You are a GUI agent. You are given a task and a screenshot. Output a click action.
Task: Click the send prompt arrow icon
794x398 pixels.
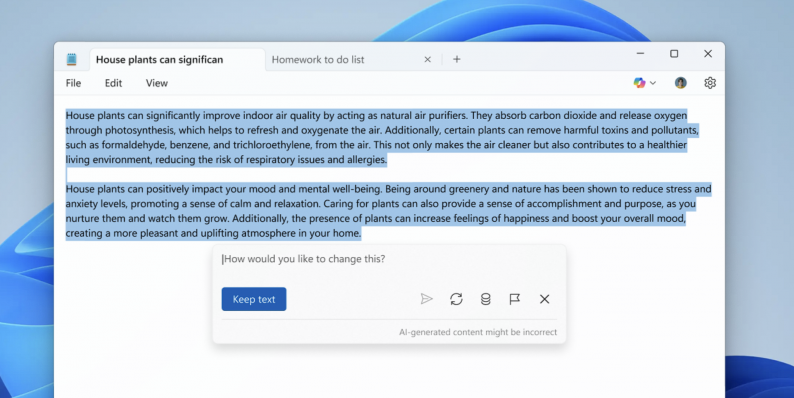coord(426,299)
